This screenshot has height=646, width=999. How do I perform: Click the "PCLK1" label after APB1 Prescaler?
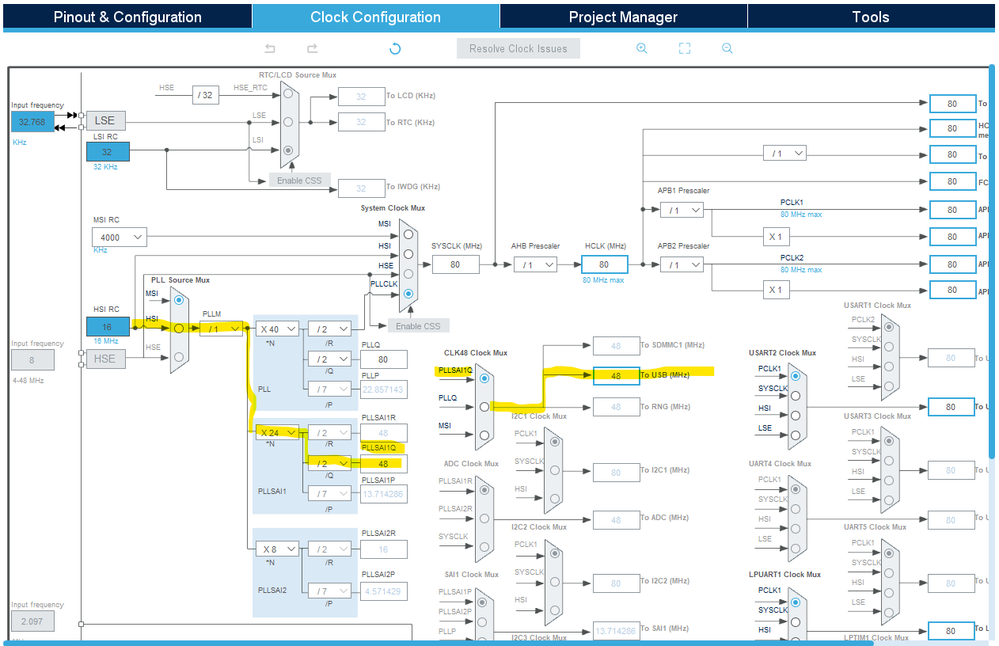pos(792,202)
